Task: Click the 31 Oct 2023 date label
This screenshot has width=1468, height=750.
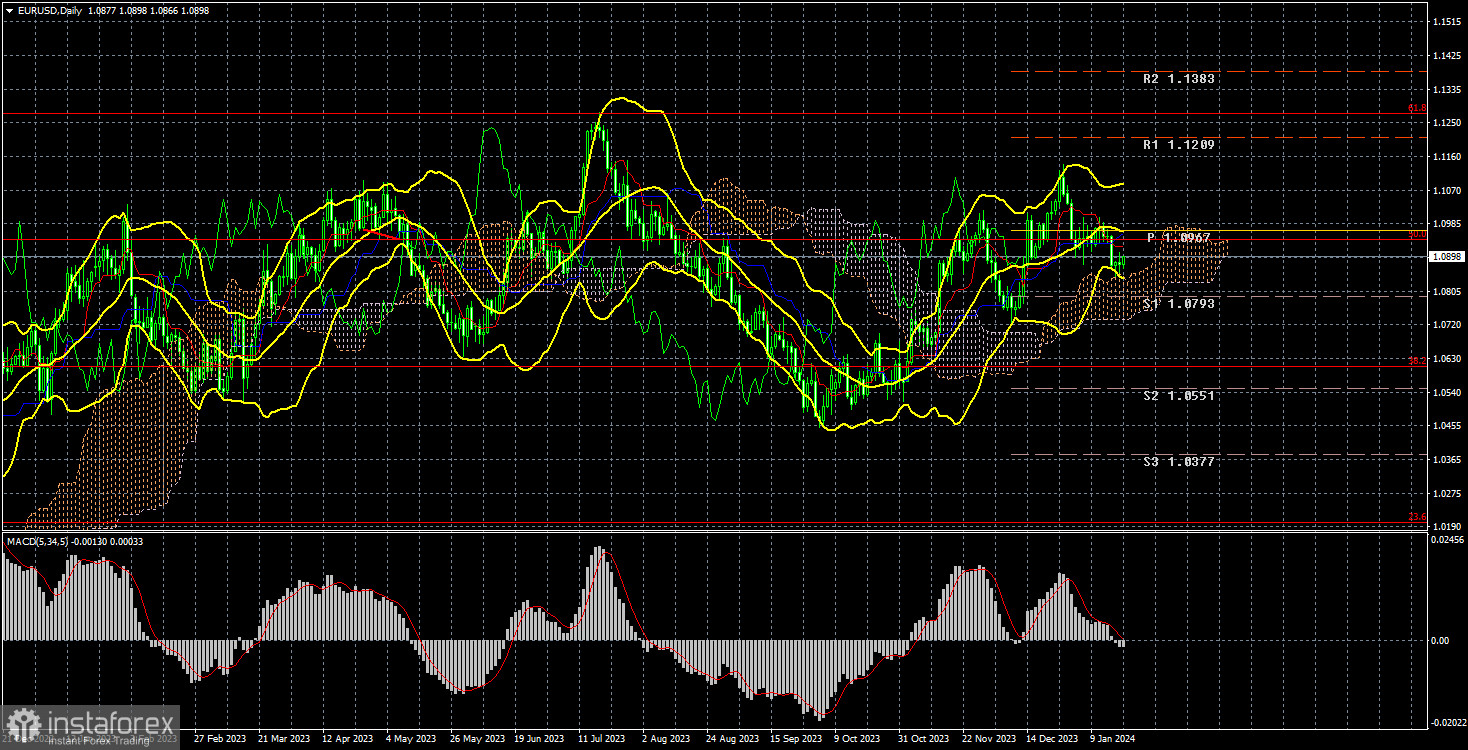Action: [x=923, y=739]
